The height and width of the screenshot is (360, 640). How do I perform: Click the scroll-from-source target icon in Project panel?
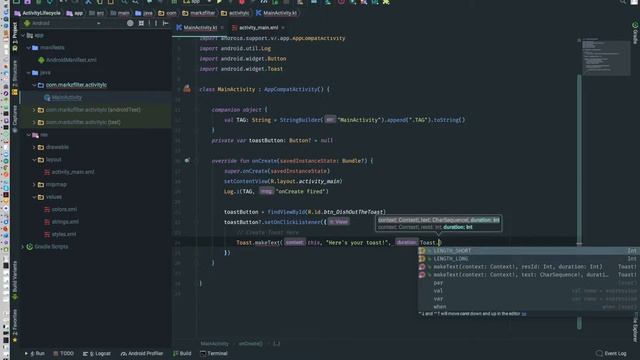[130, 23]
